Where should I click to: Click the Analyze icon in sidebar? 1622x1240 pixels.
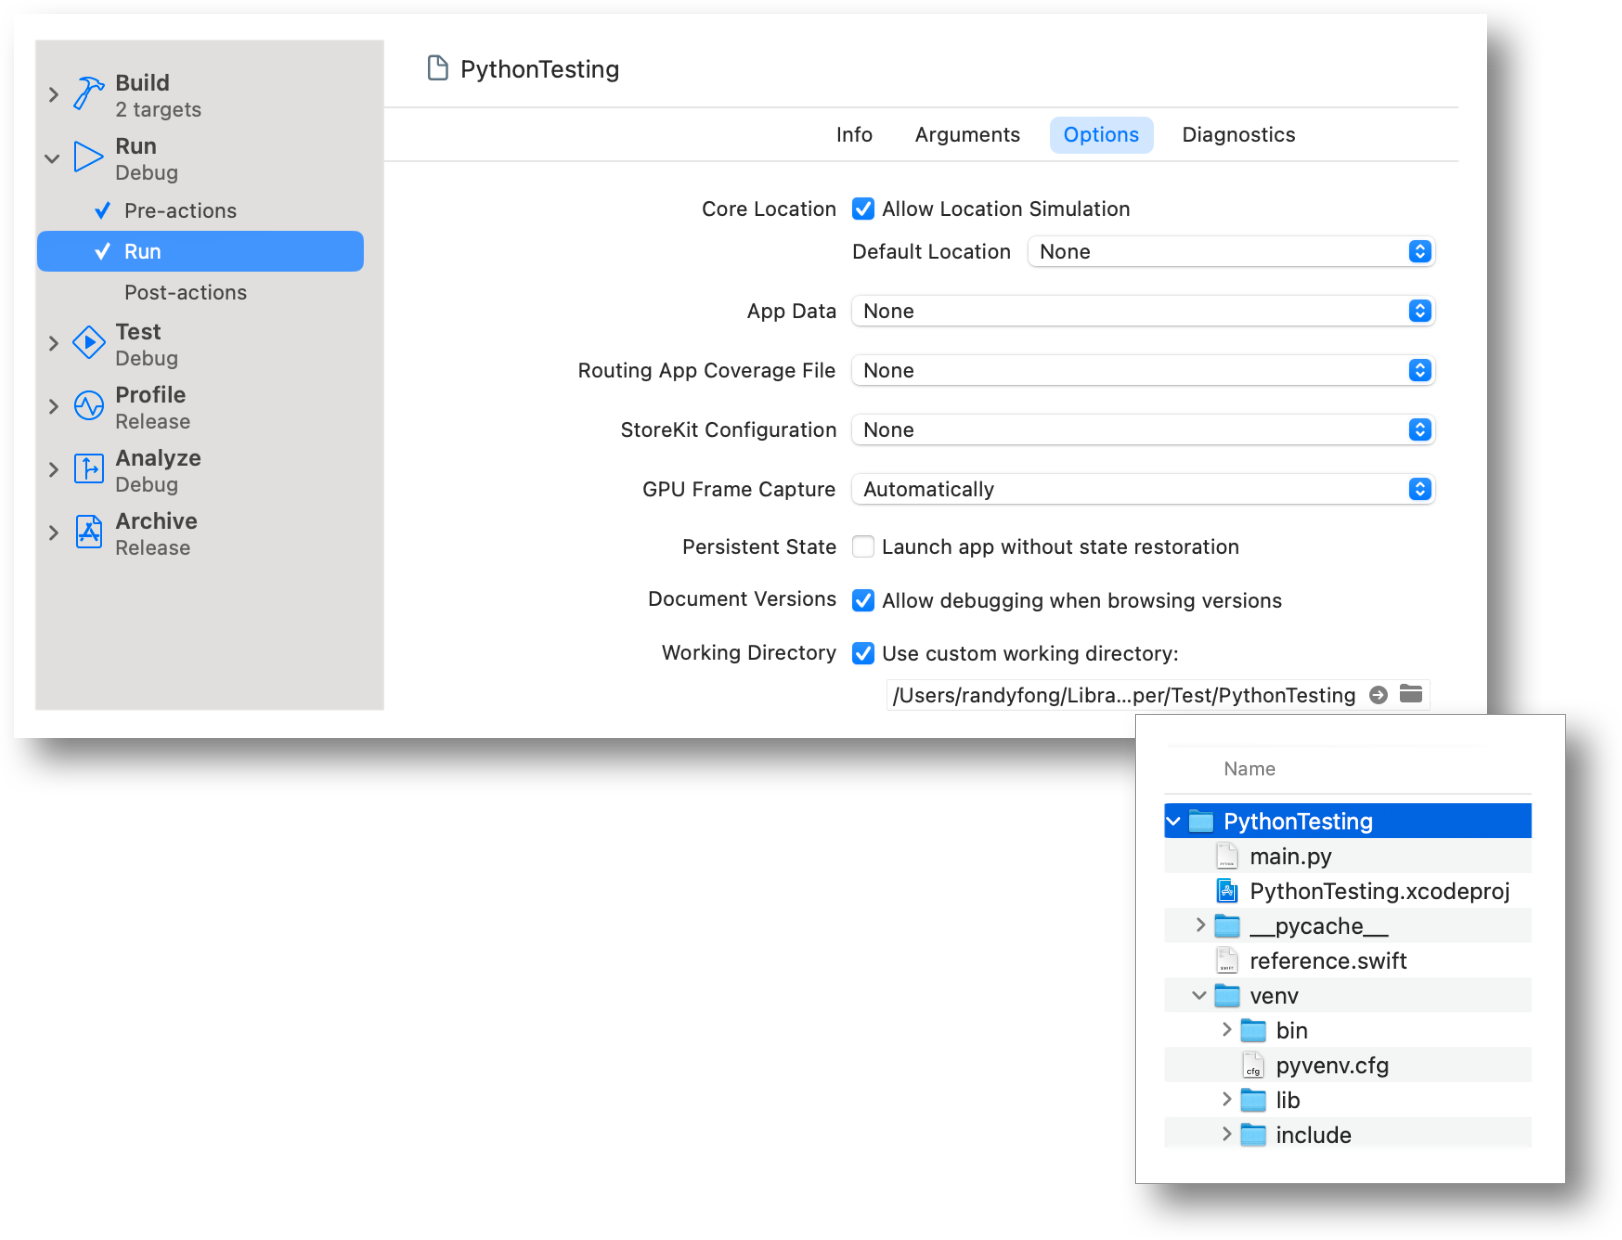click(89, 468)
